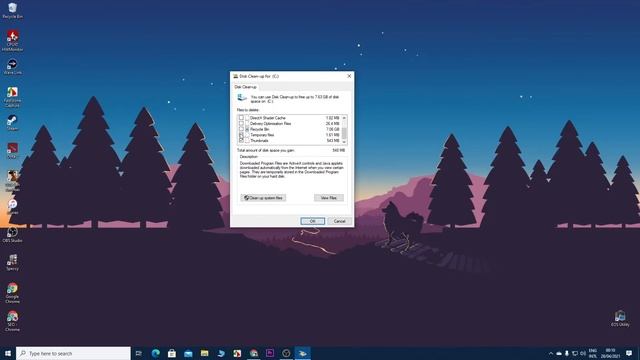The image size is (640, 360).
Task: Click the View Files button
Action: 329,198
